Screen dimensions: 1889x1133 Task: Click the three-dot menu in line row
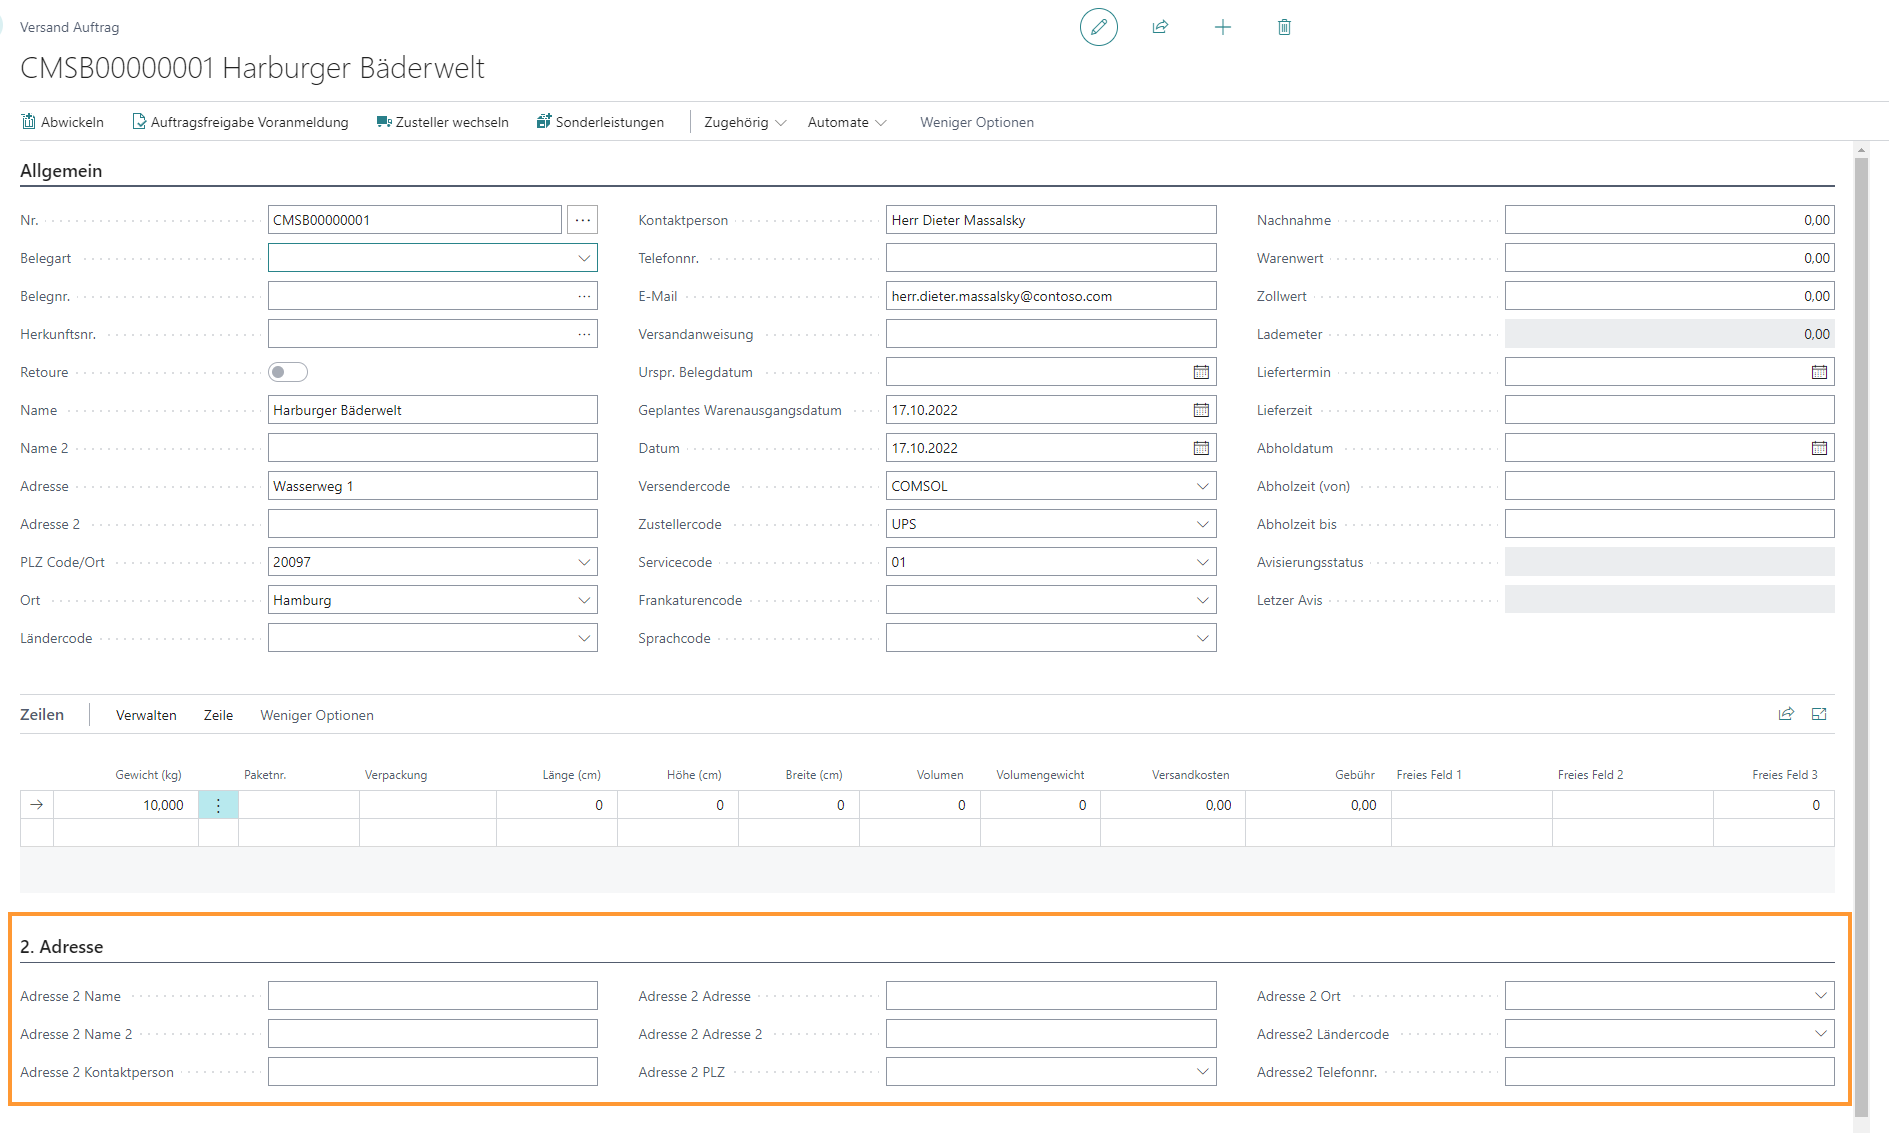pyautogui.click(x=218, y=805)
